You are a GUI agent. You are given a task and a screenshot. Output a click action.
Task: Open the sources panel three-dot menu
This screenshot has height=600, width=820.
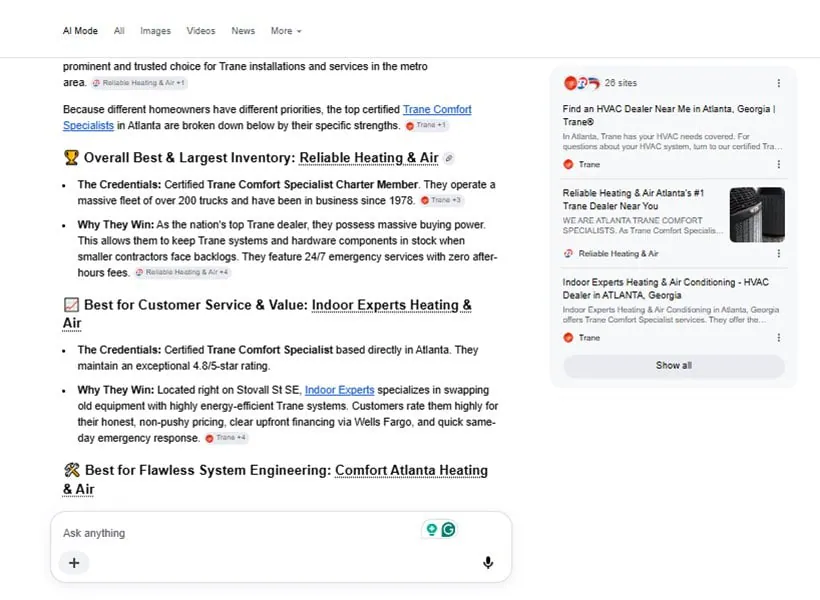[x=779, y=83]
